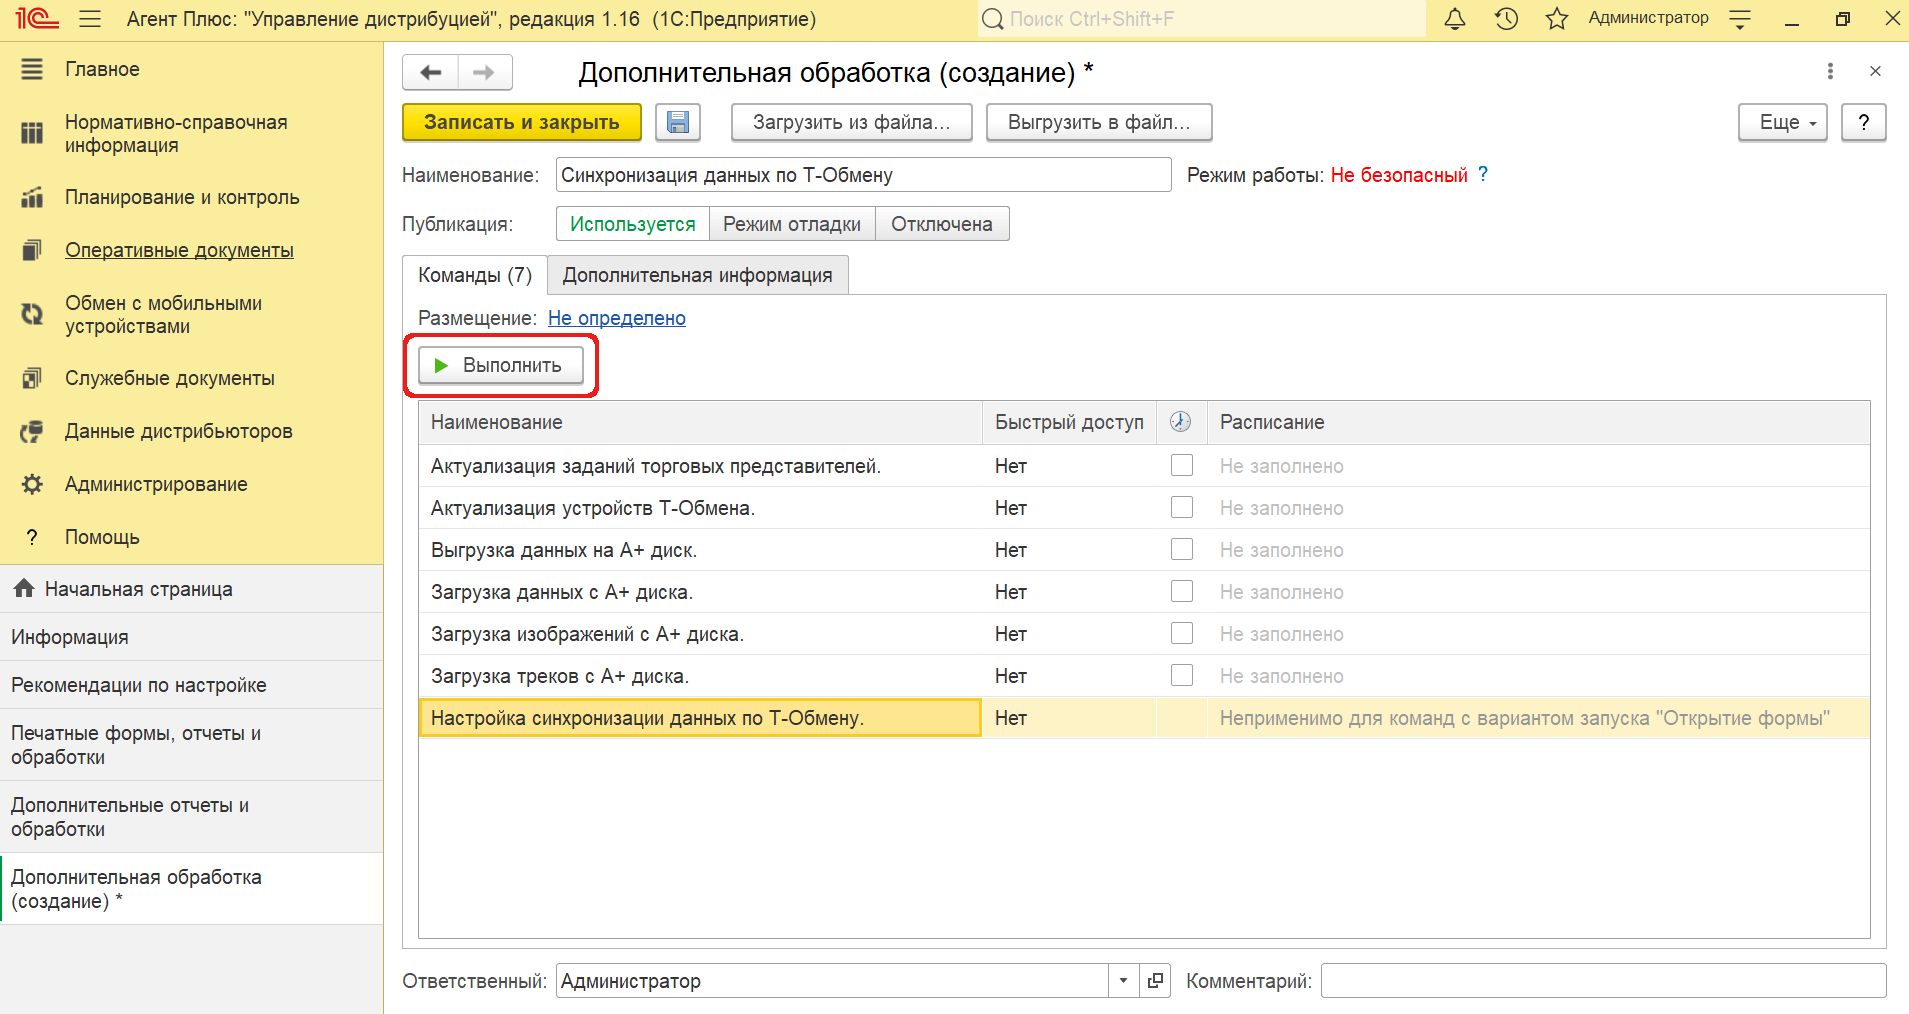Set publication to Отключена
The width and height of the screenshot is (1909, 1014).
click(942, 224)
